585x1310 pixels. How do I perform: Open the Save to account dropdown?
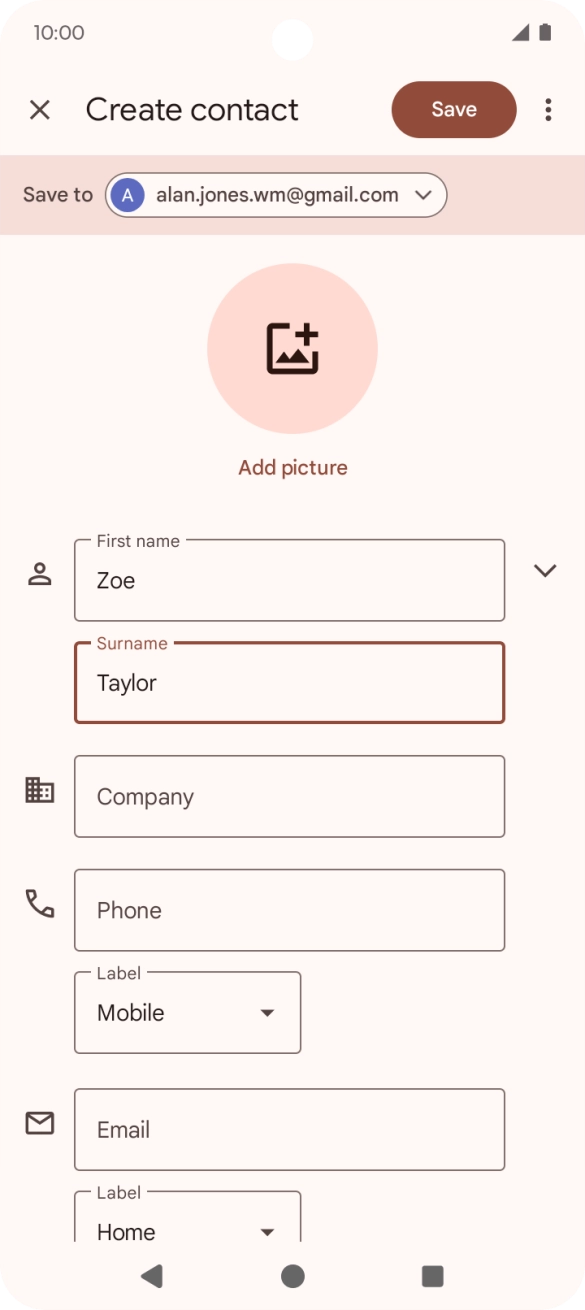[276, 195]
